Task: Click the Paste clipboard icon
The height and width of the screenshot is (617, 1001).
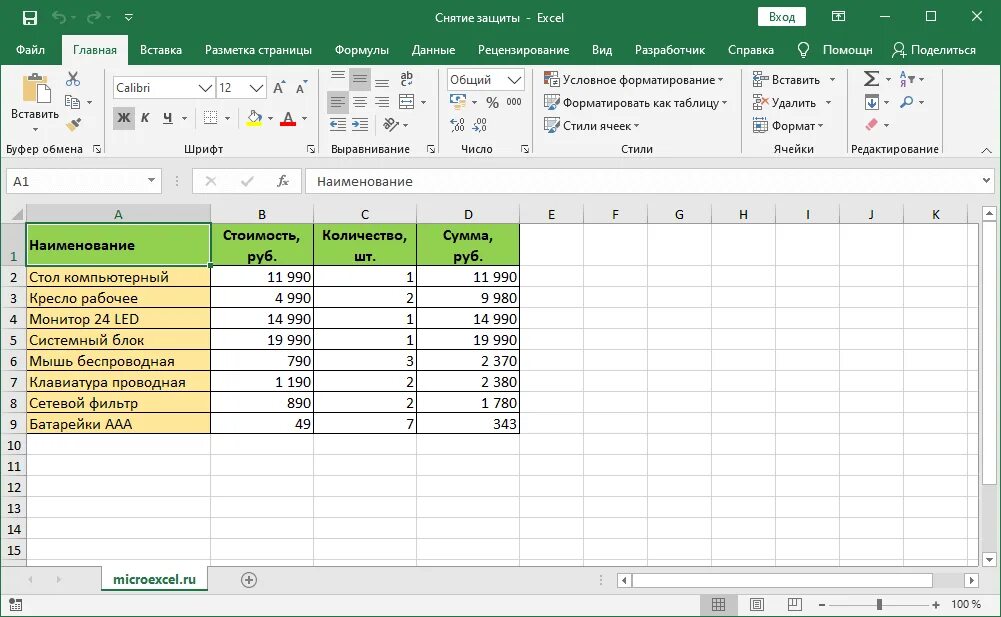Action: pyautogui.click(x=36, y=88)
